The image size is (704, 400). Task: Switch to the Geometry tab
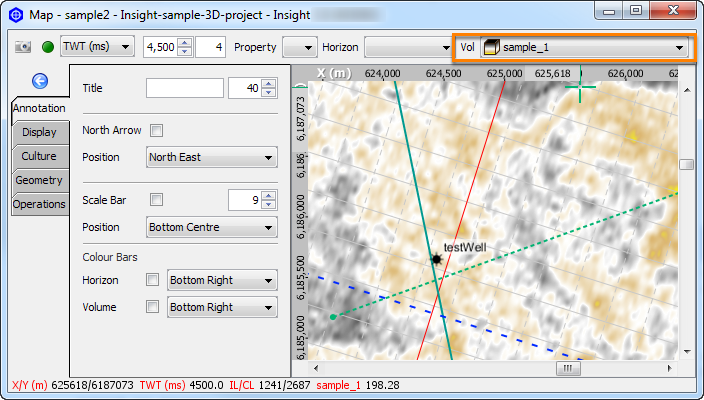click(40, 180)
